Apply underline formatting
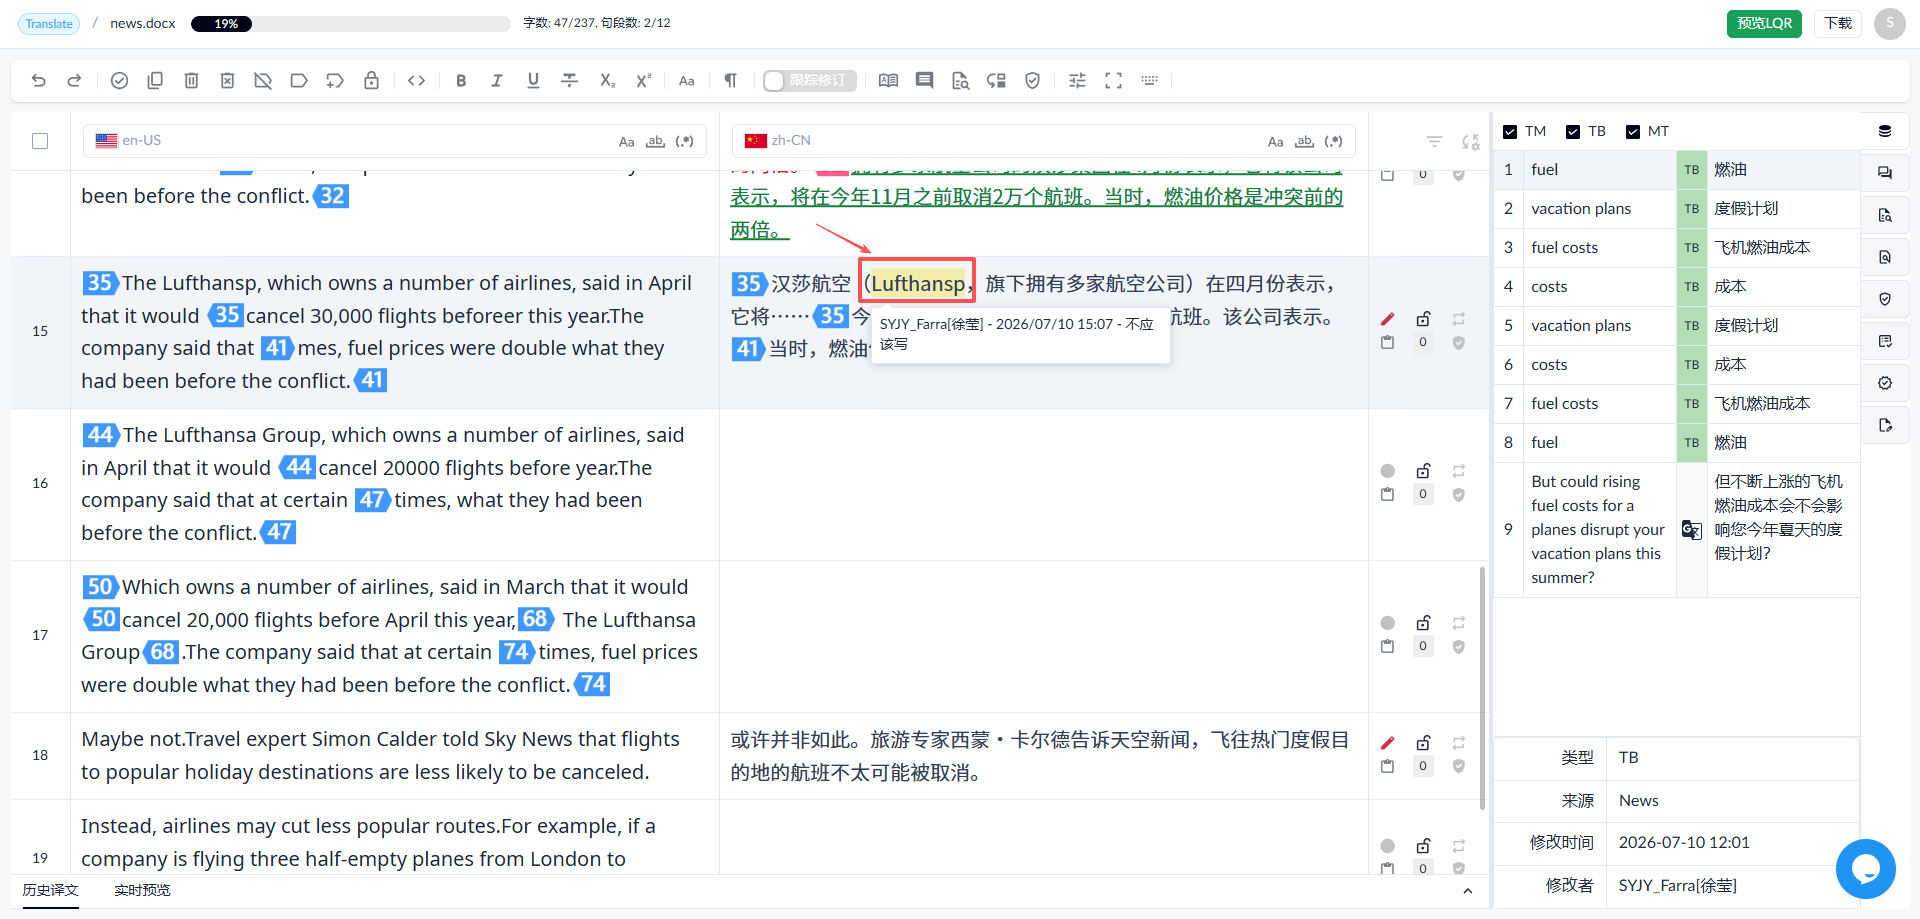 pyautogui.click(x=533, y=81)
